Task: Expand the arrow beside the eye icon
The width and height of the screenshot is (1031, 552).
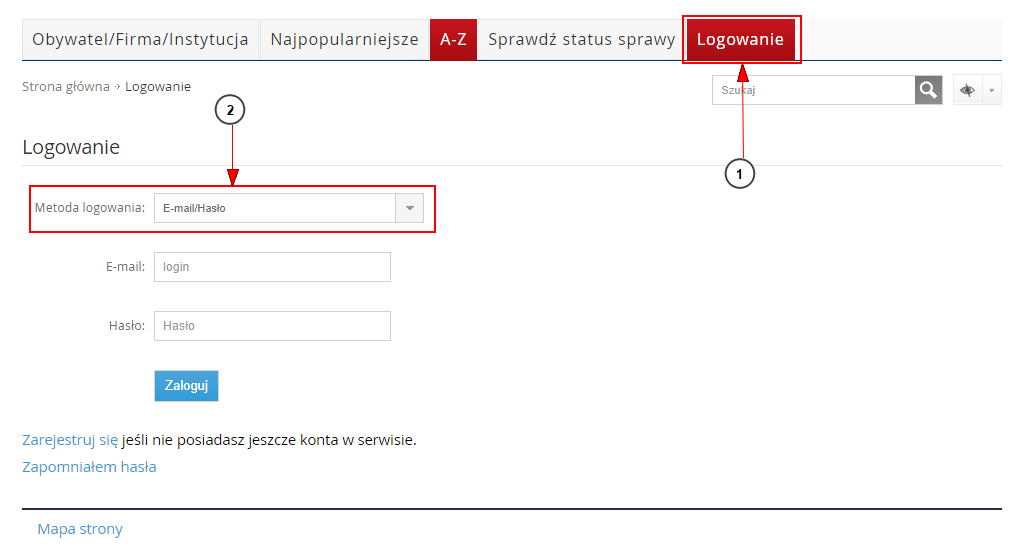Action: point(992,90)
